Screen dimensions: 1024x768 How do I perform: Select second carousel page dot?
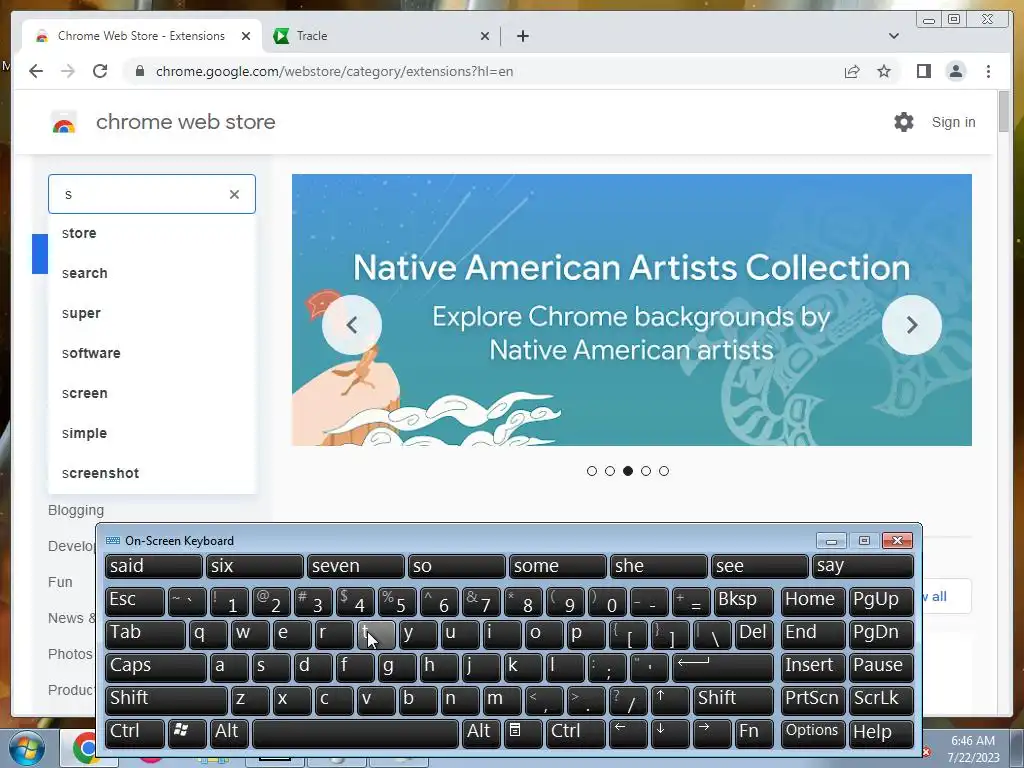(x=610, y=471)
